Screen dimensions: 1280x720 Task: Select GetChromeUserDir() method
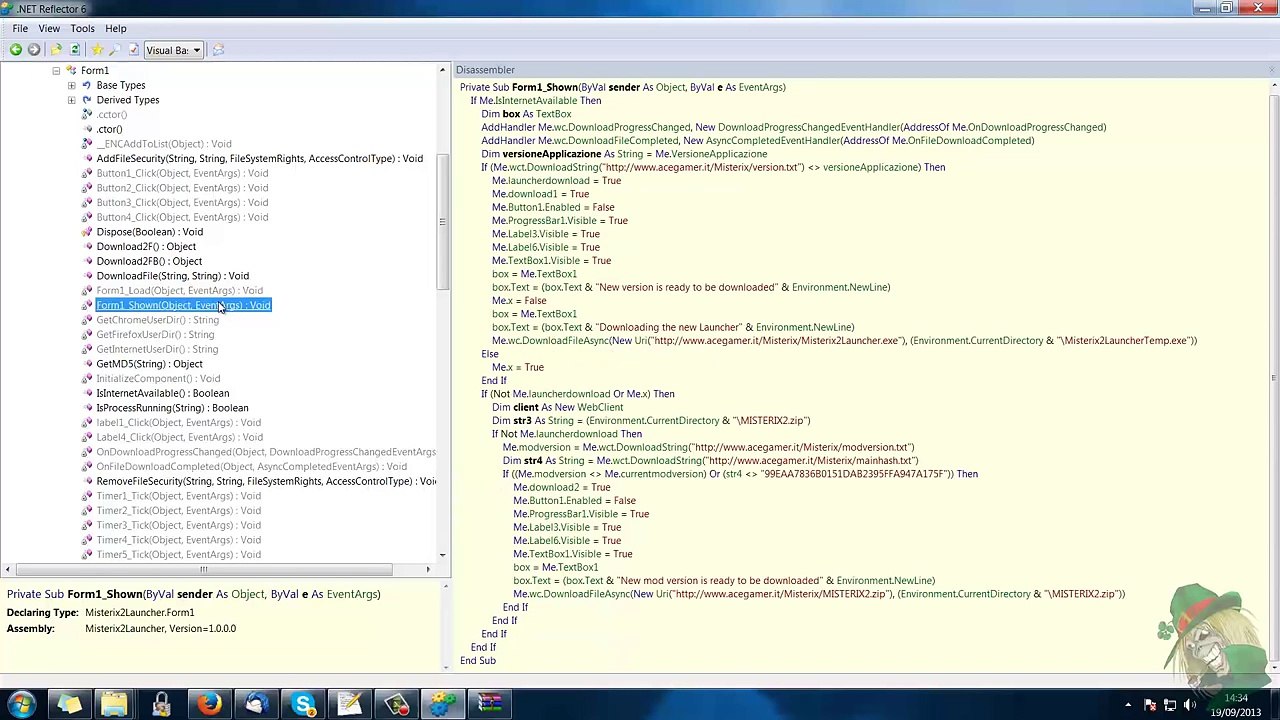pos(157,320)
